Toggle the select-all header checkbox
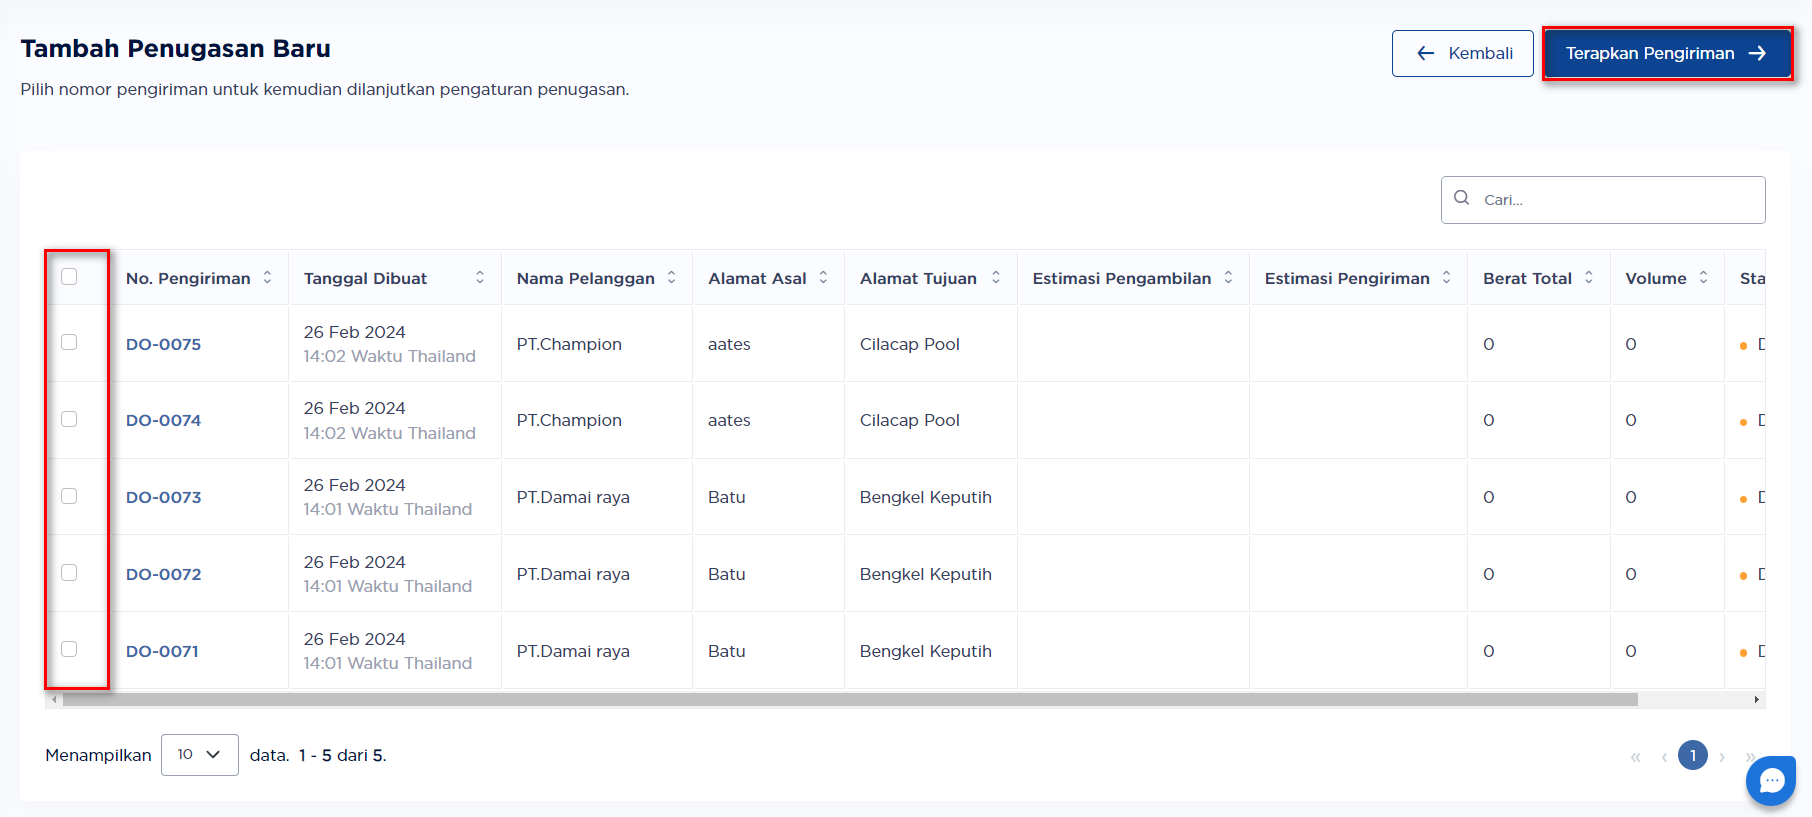Viewport: 1812px width, 817px height. pos(69,277)
